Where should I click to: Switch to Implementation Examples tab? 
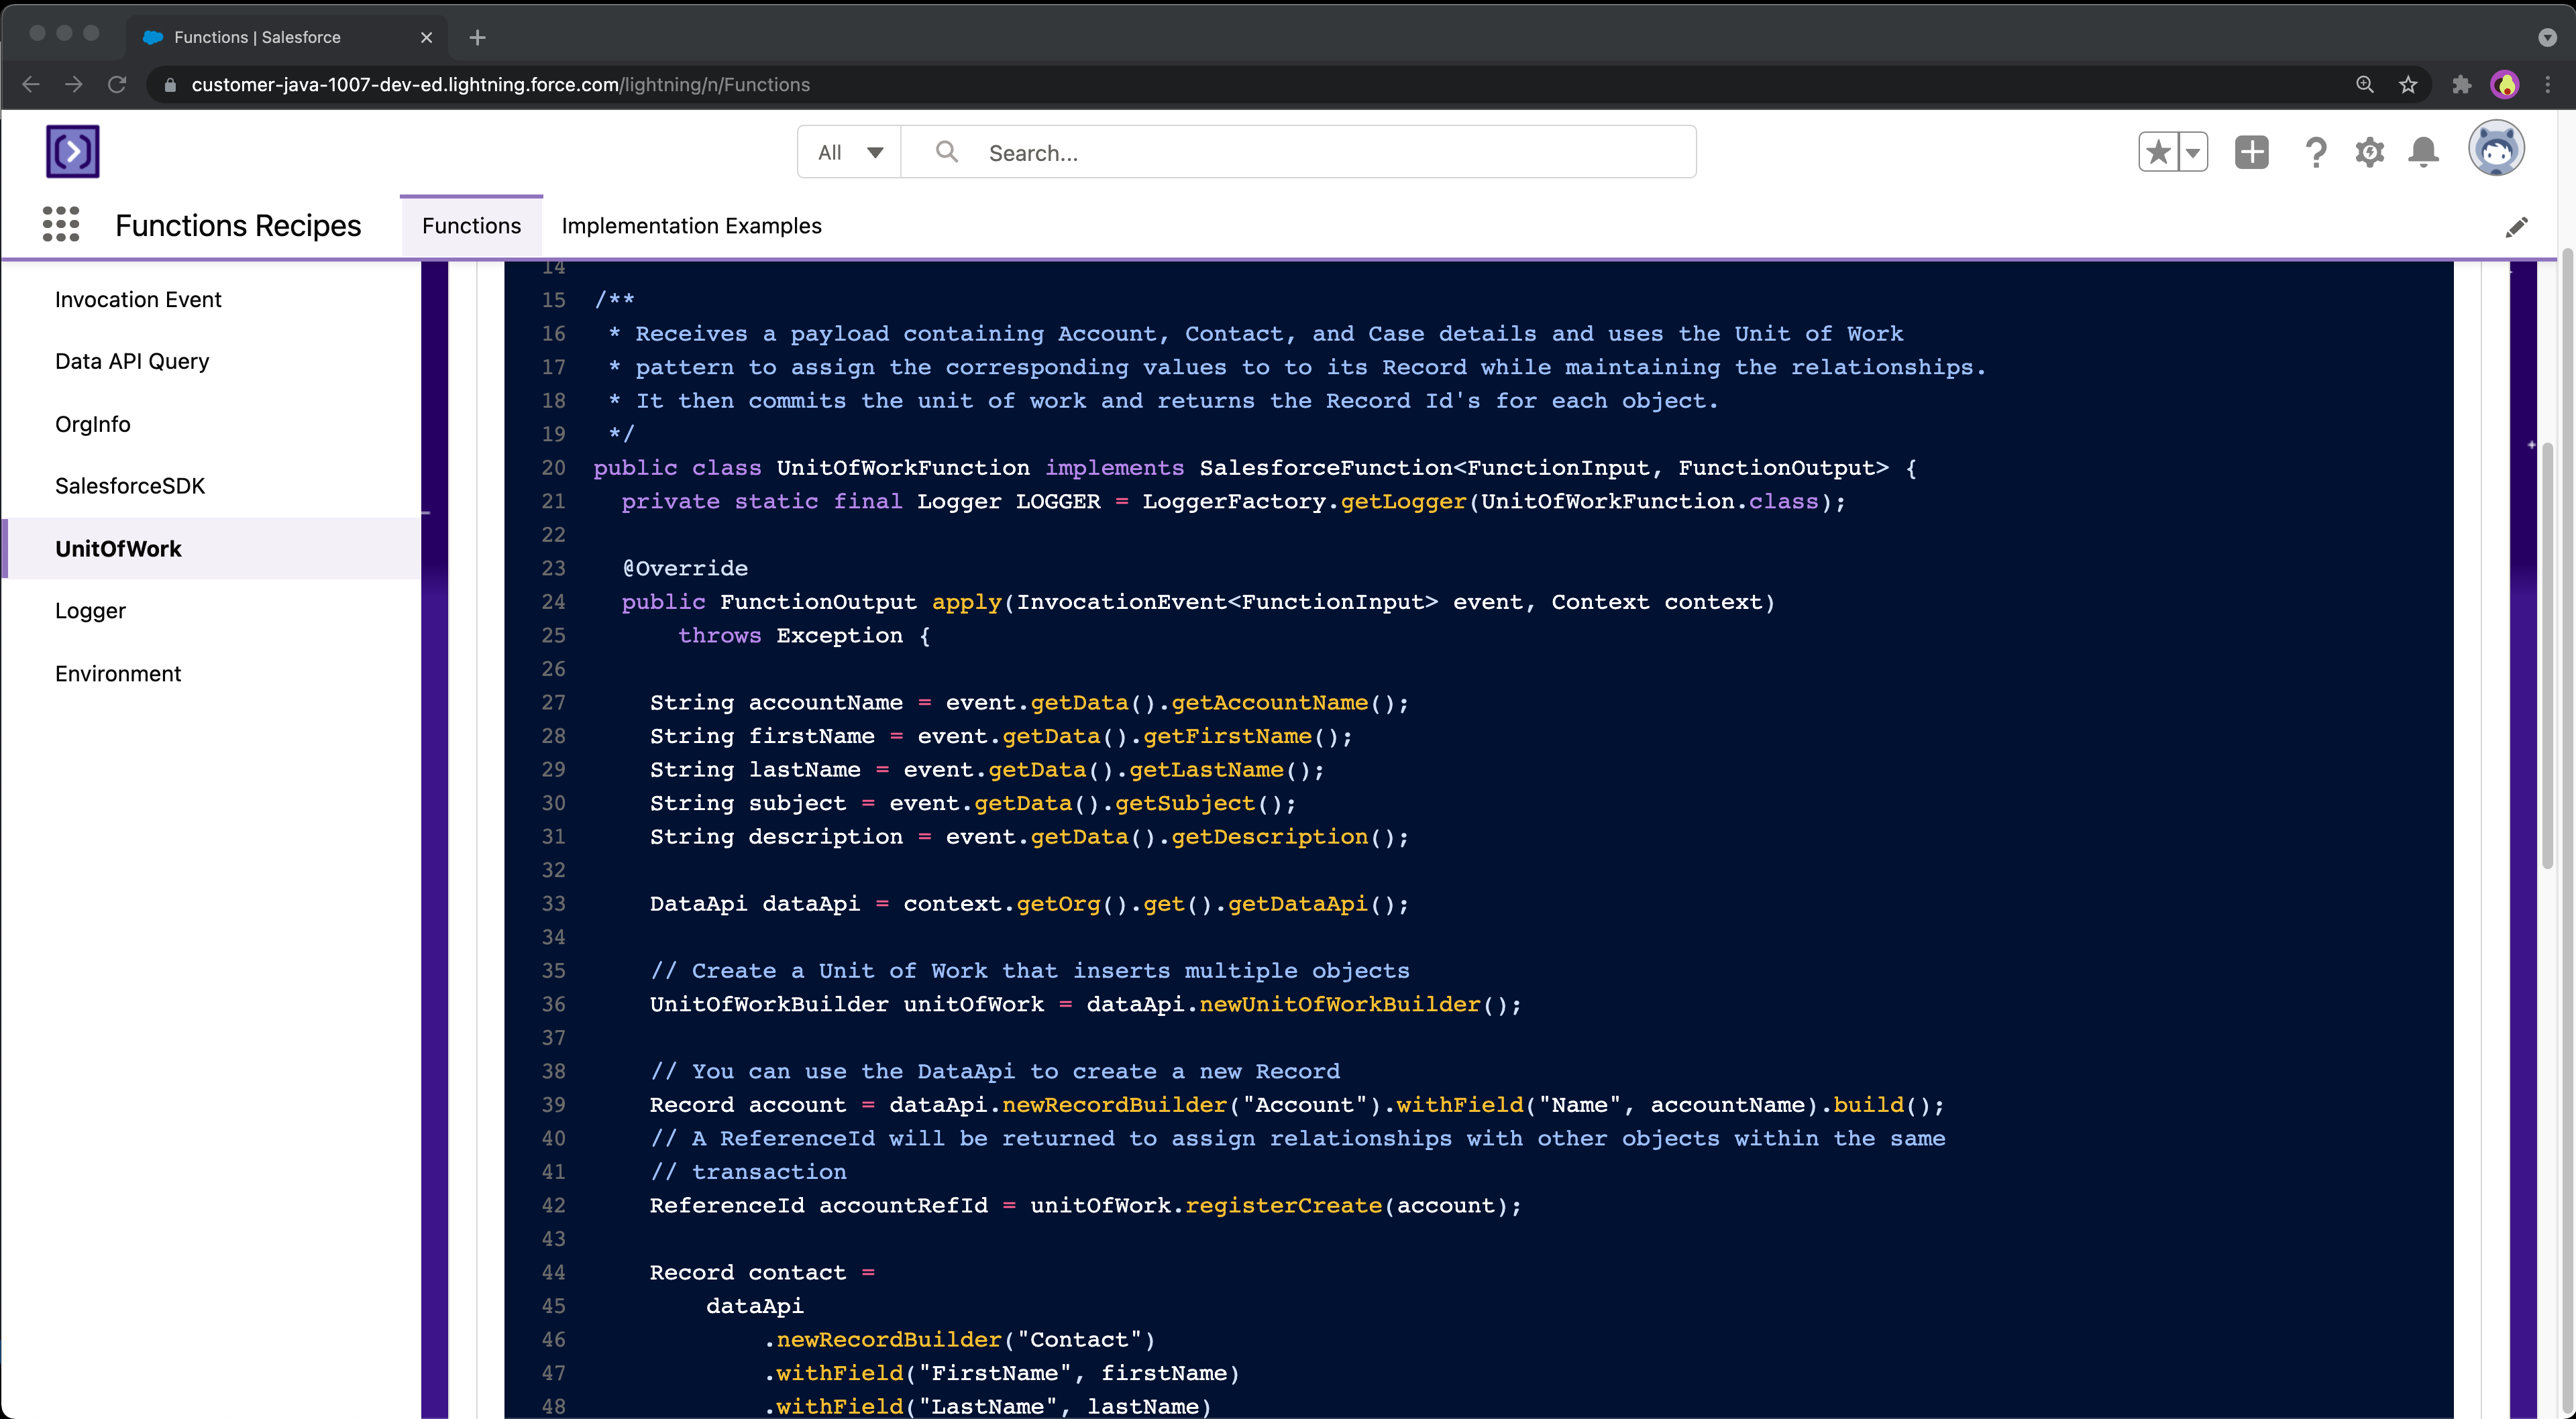691,226
